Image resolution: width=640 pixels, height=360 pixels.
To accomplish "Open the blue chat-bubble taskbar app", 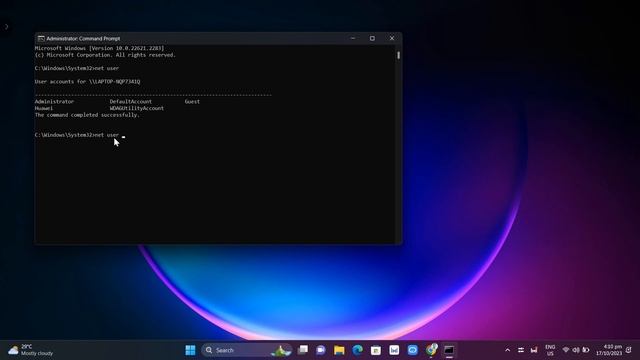I will click(413, 350).
